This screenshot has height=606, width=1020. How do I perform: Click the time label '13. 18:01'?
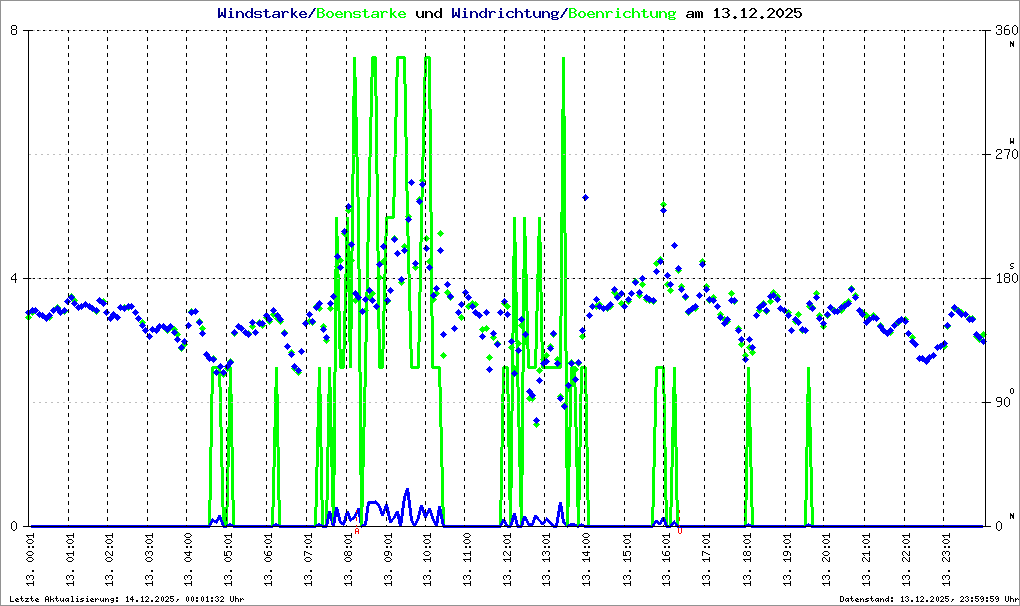point(746,559)
